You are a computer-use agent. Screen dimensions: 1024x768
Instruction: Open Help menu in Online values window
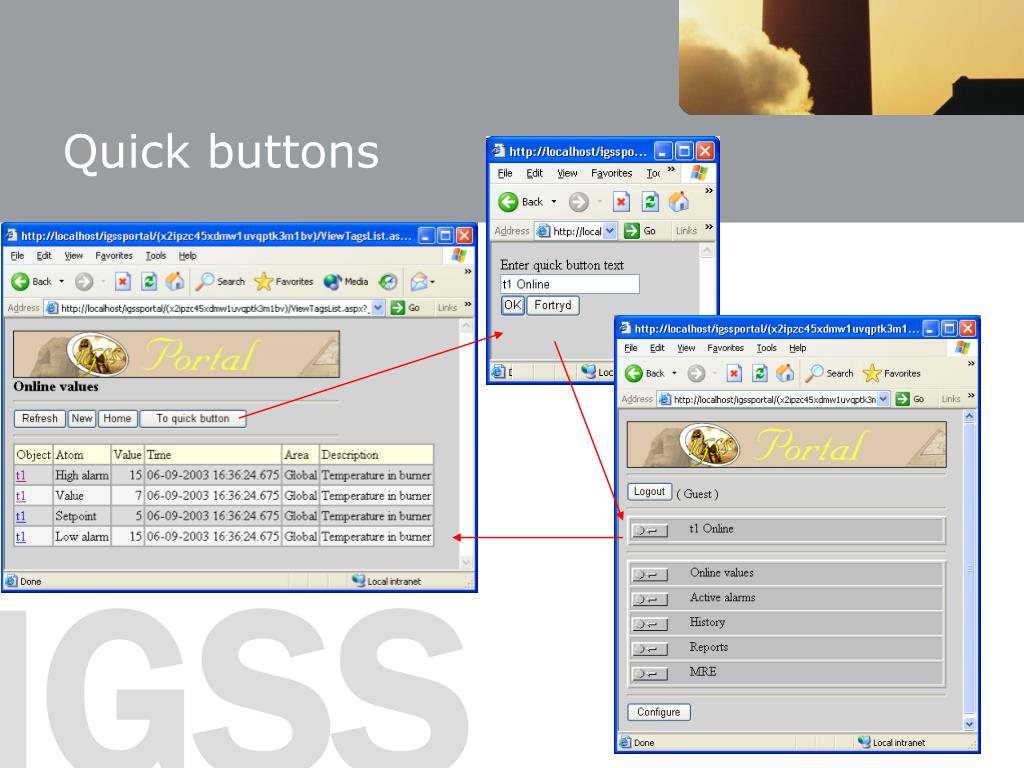187,255
